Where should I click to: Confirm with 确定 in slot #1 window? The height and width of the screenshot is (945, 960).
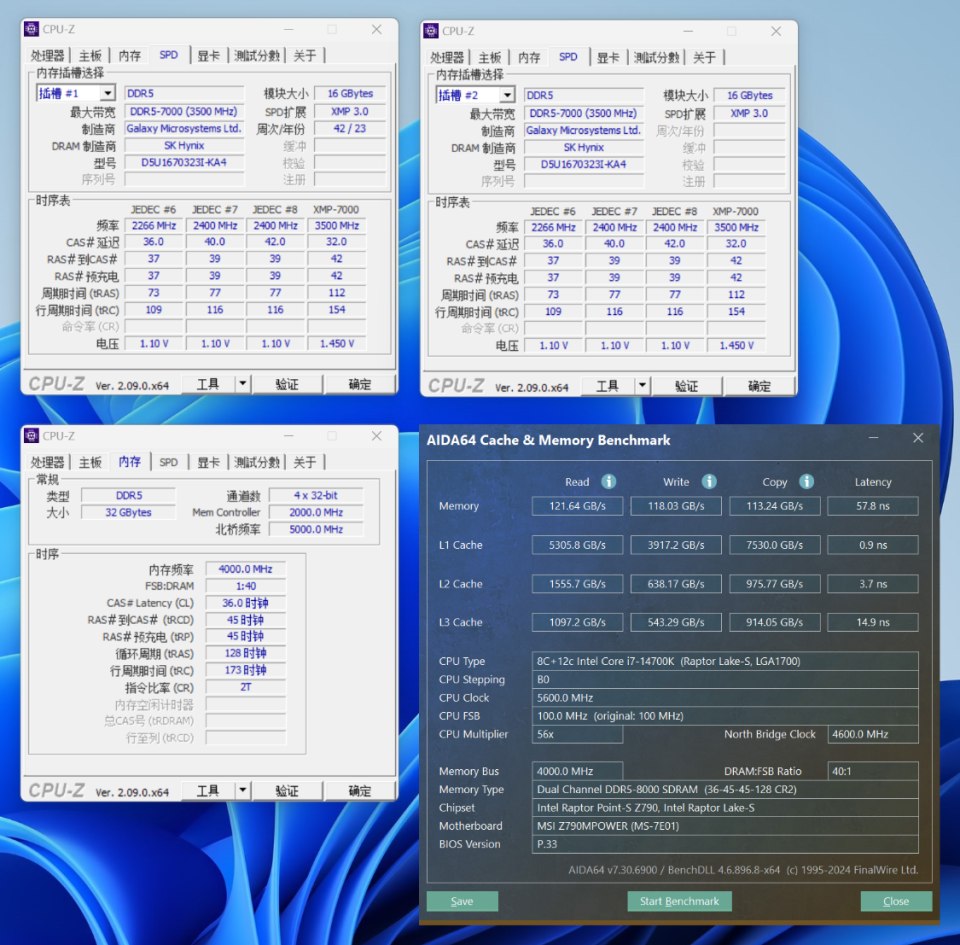click(360, 384)
